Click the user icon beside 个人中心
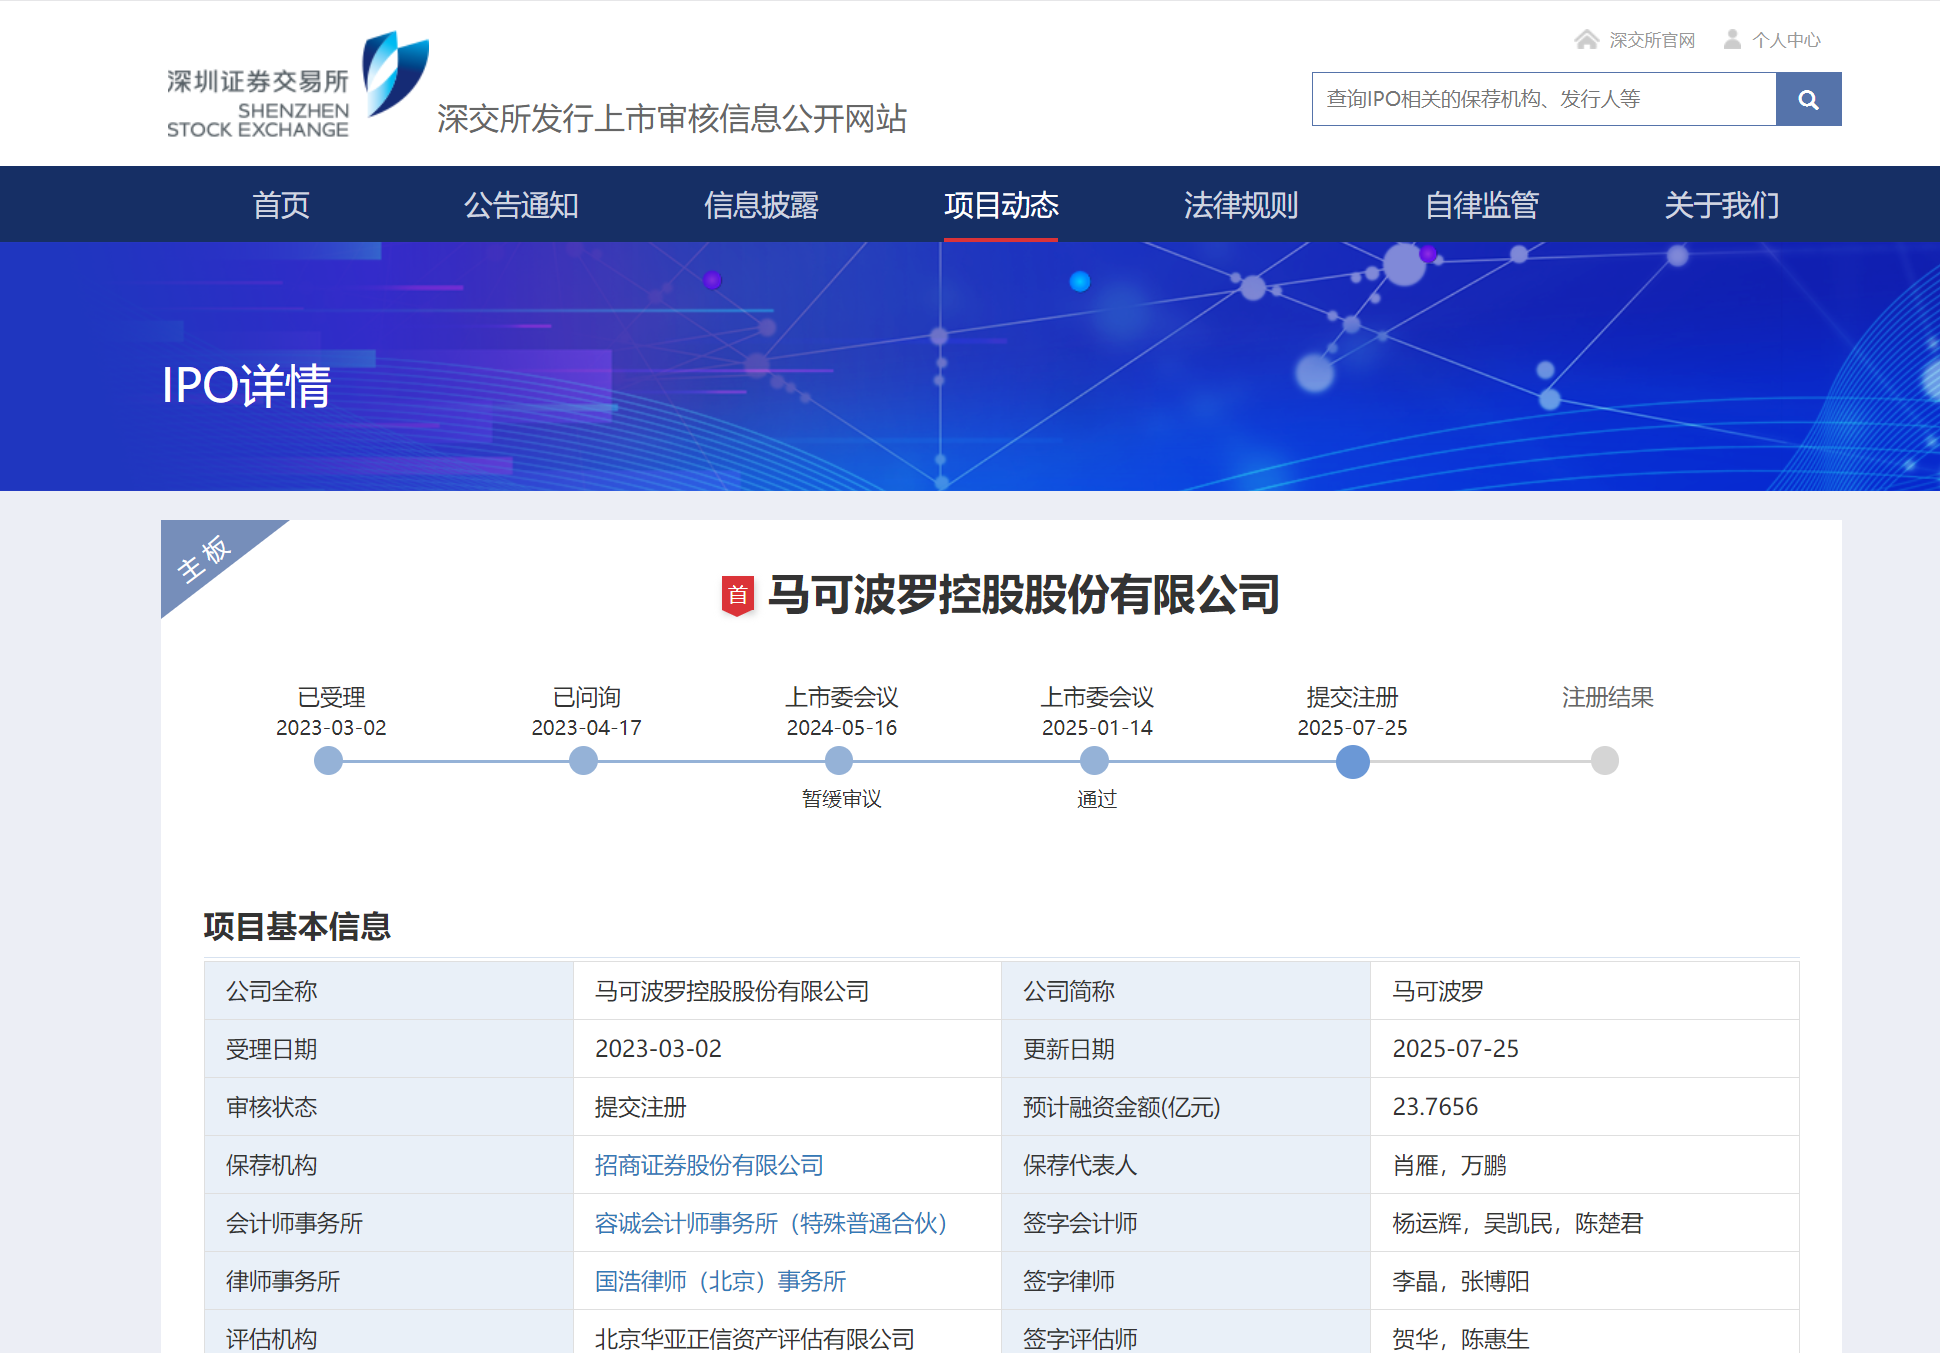The height and width of the screenshot is (1353, 1940). 1730,38
